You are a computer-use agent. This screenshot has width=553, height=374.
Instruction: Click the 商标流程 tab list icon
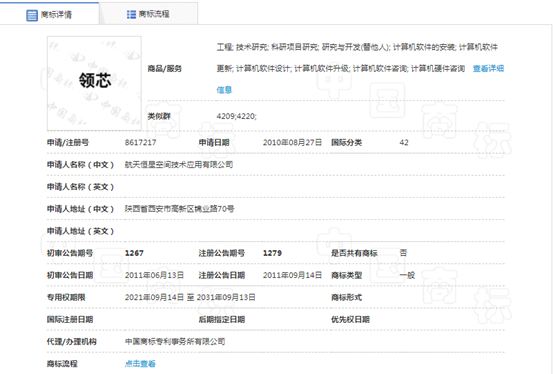click(131, 14)
